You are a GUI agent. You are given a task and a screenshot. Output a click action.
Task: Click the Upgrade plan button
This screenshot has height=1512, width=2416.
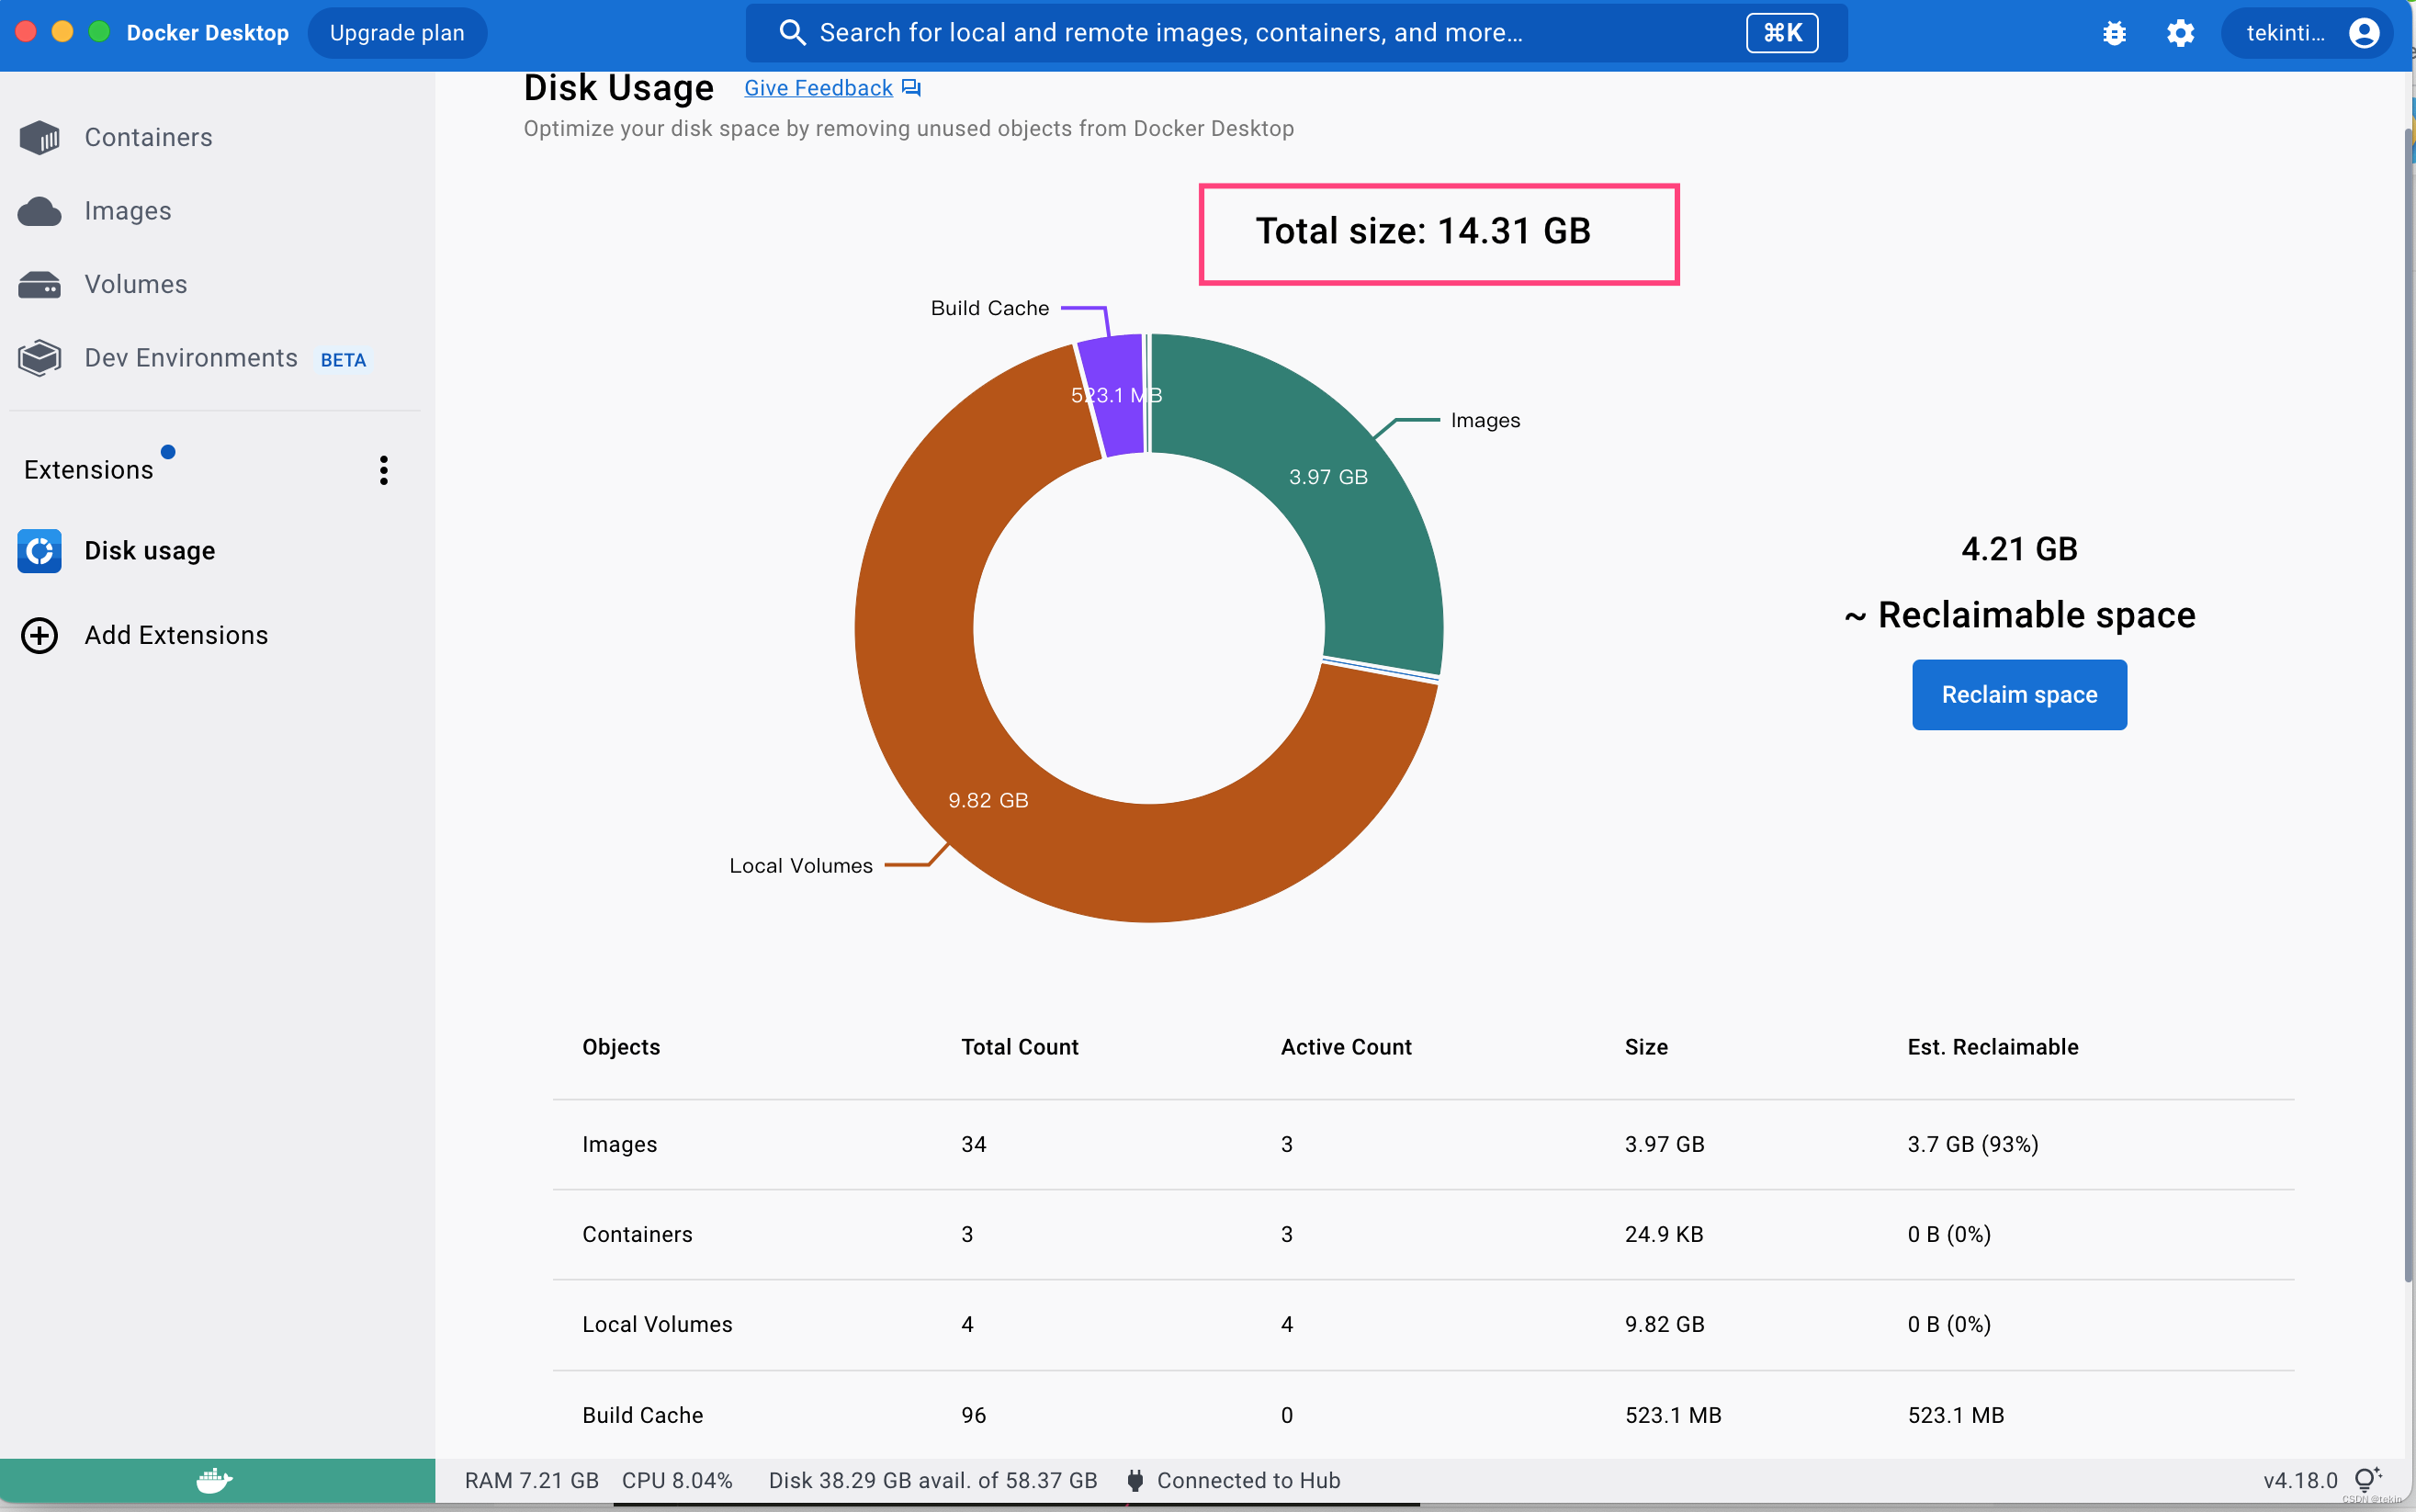coord(397,33)
